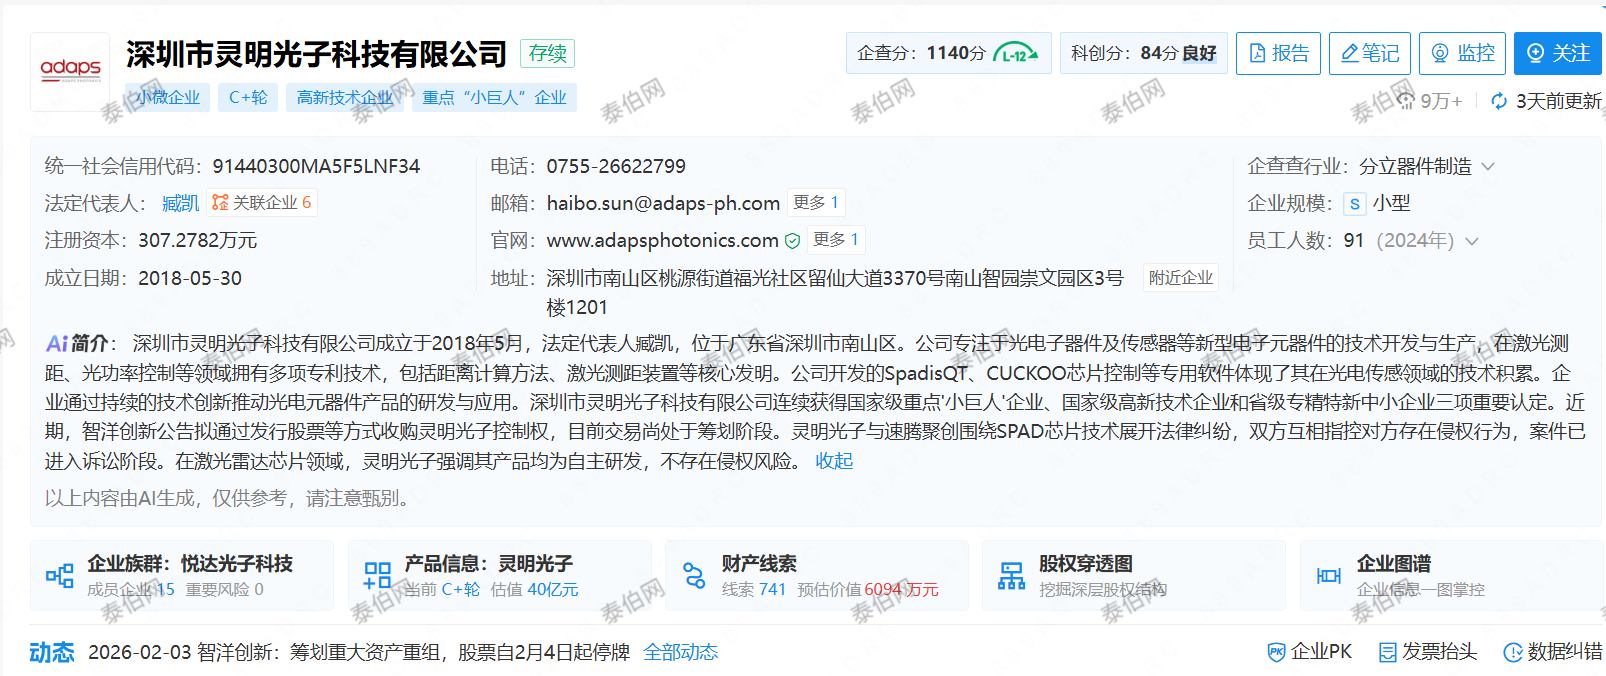
Task: Enable 监控 monitoring for this company
Action: [1461, 53]
